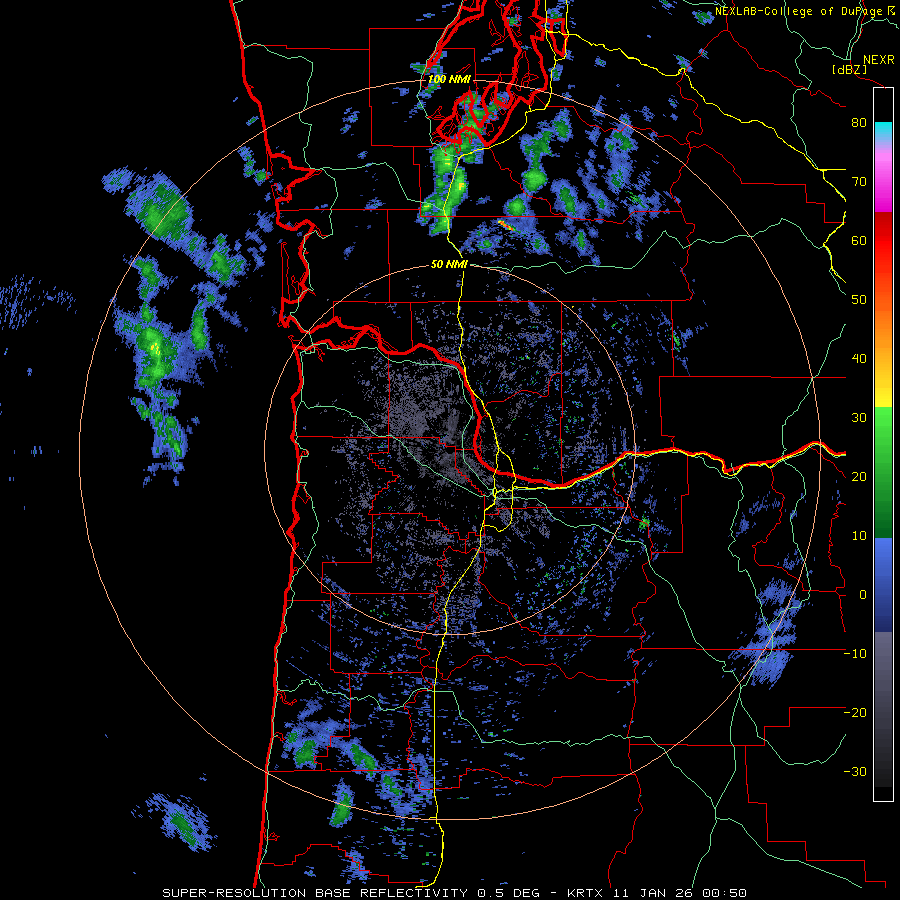This screenshot has width=900, height=900.
Task: Click the 40 value on the dBZ scale
Action: [x=859, y=359]
